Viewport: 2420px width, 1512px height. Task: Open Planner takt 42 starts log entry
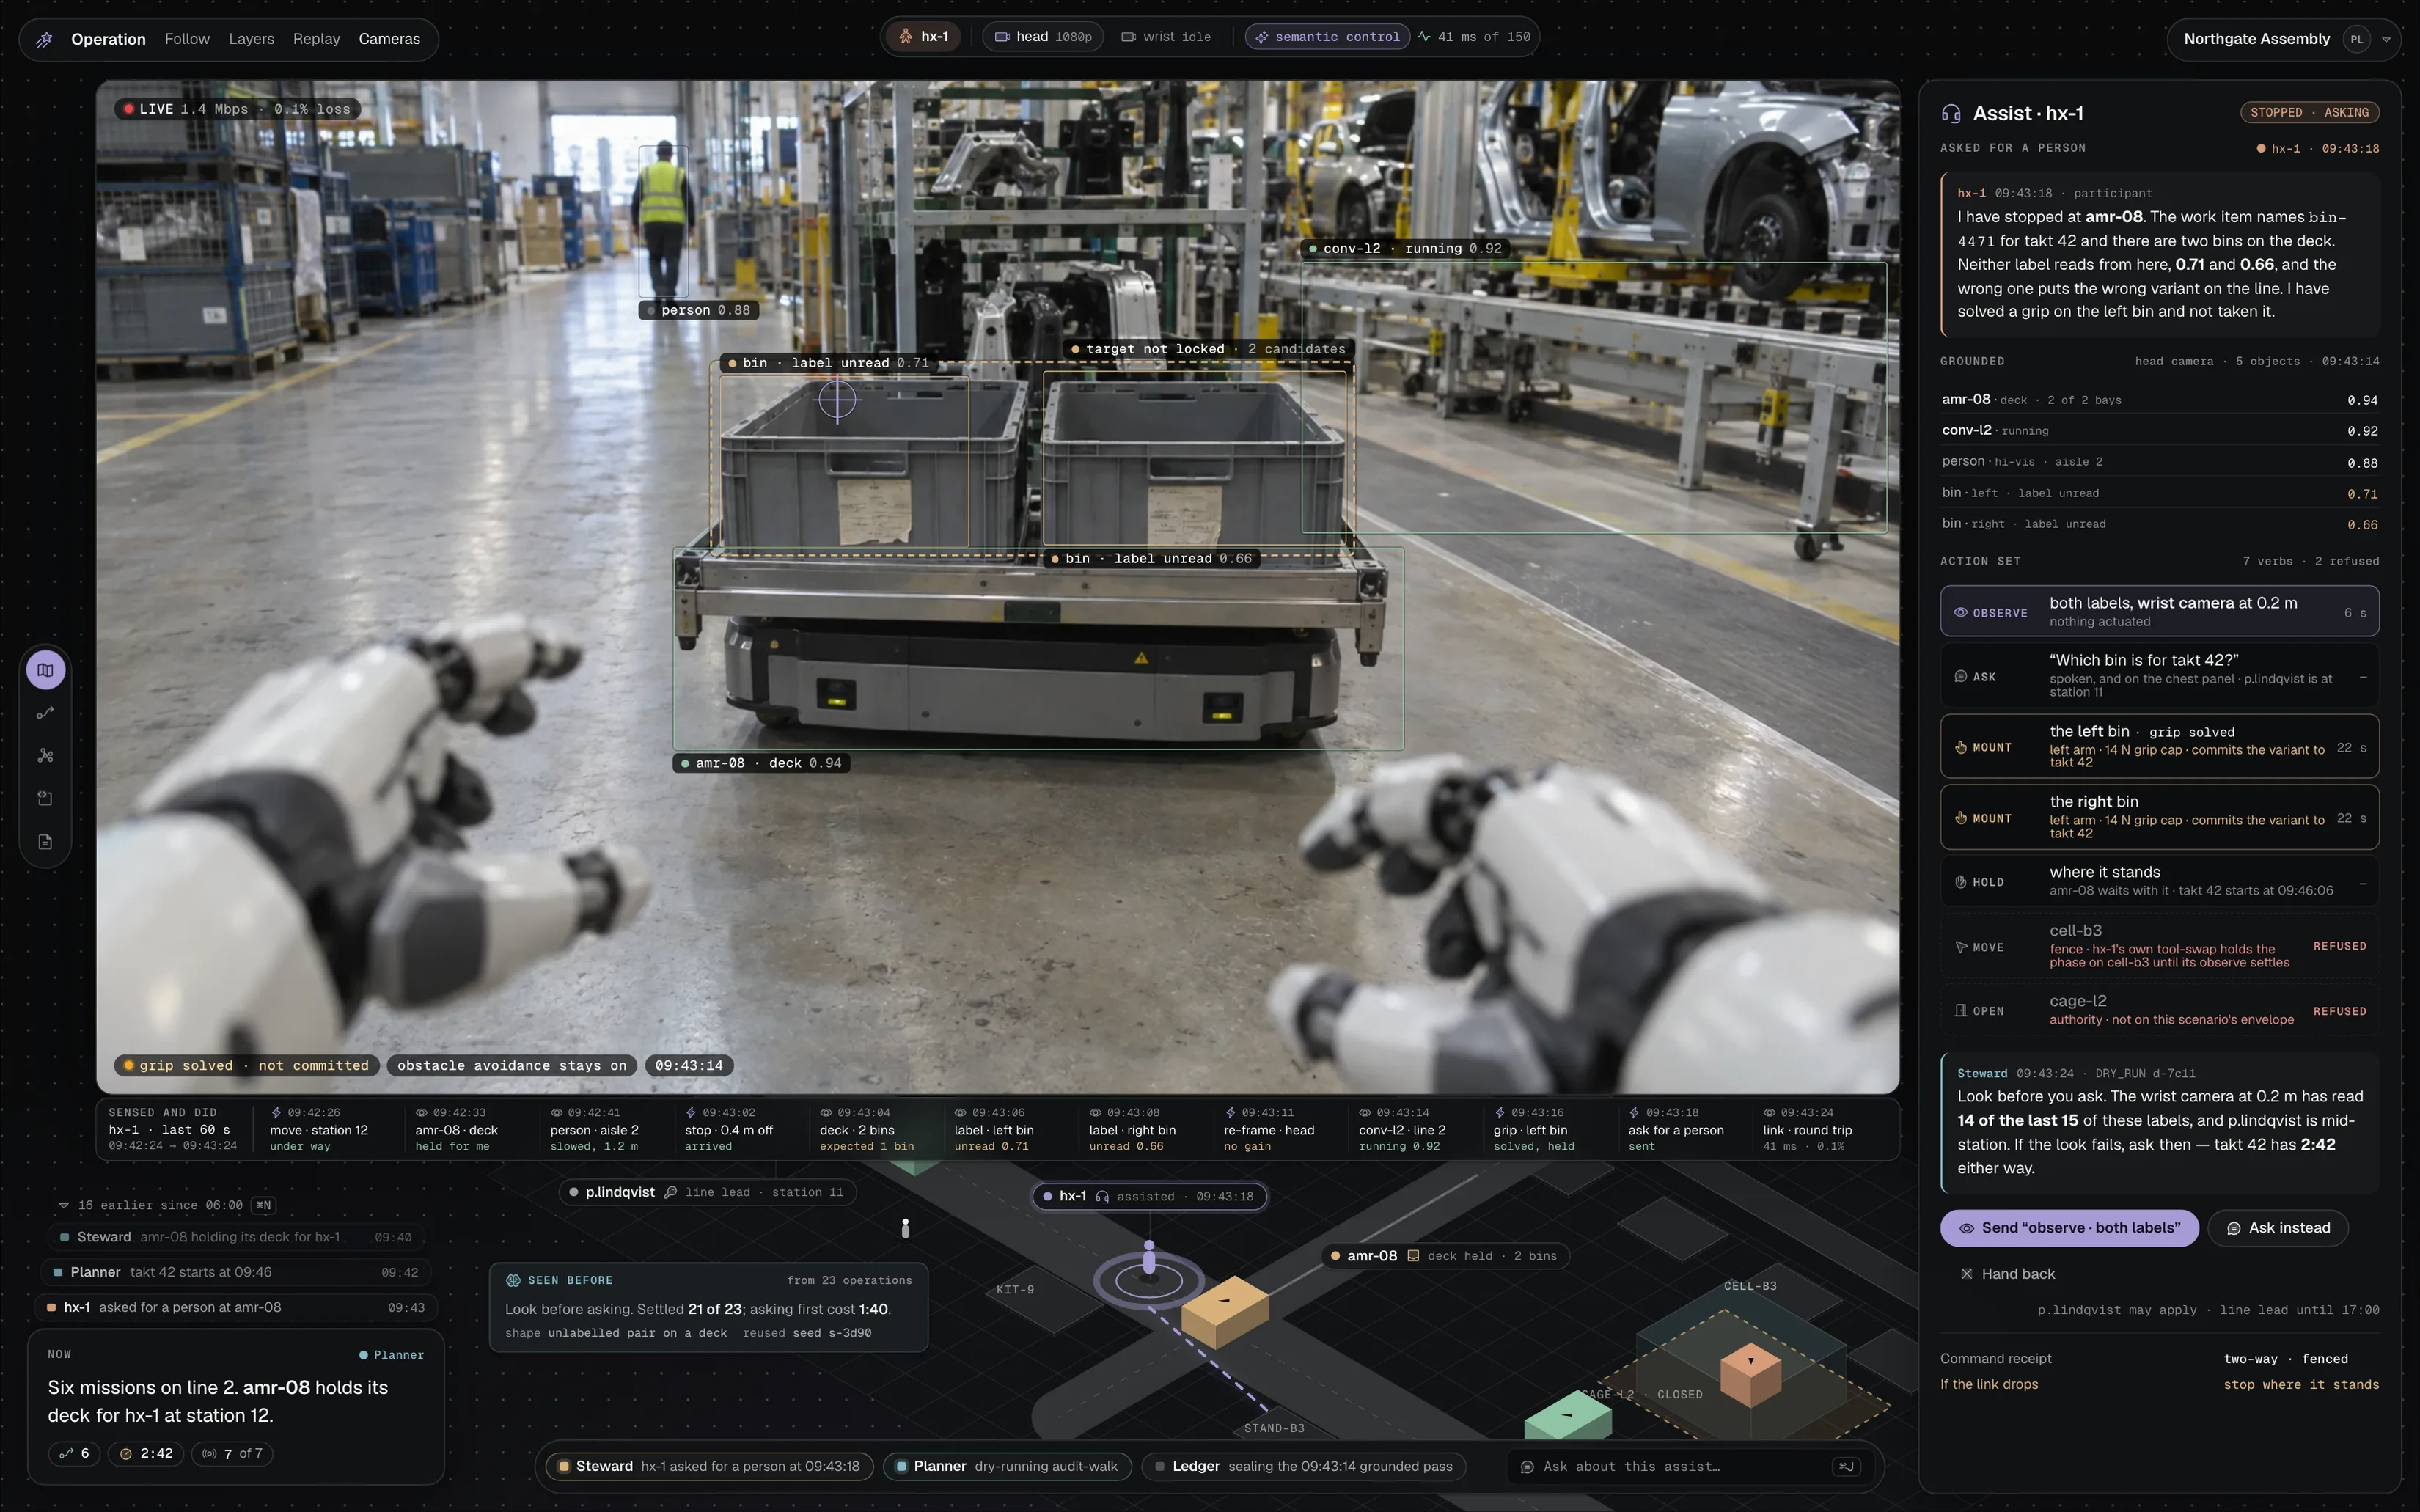pos(236,1272)
